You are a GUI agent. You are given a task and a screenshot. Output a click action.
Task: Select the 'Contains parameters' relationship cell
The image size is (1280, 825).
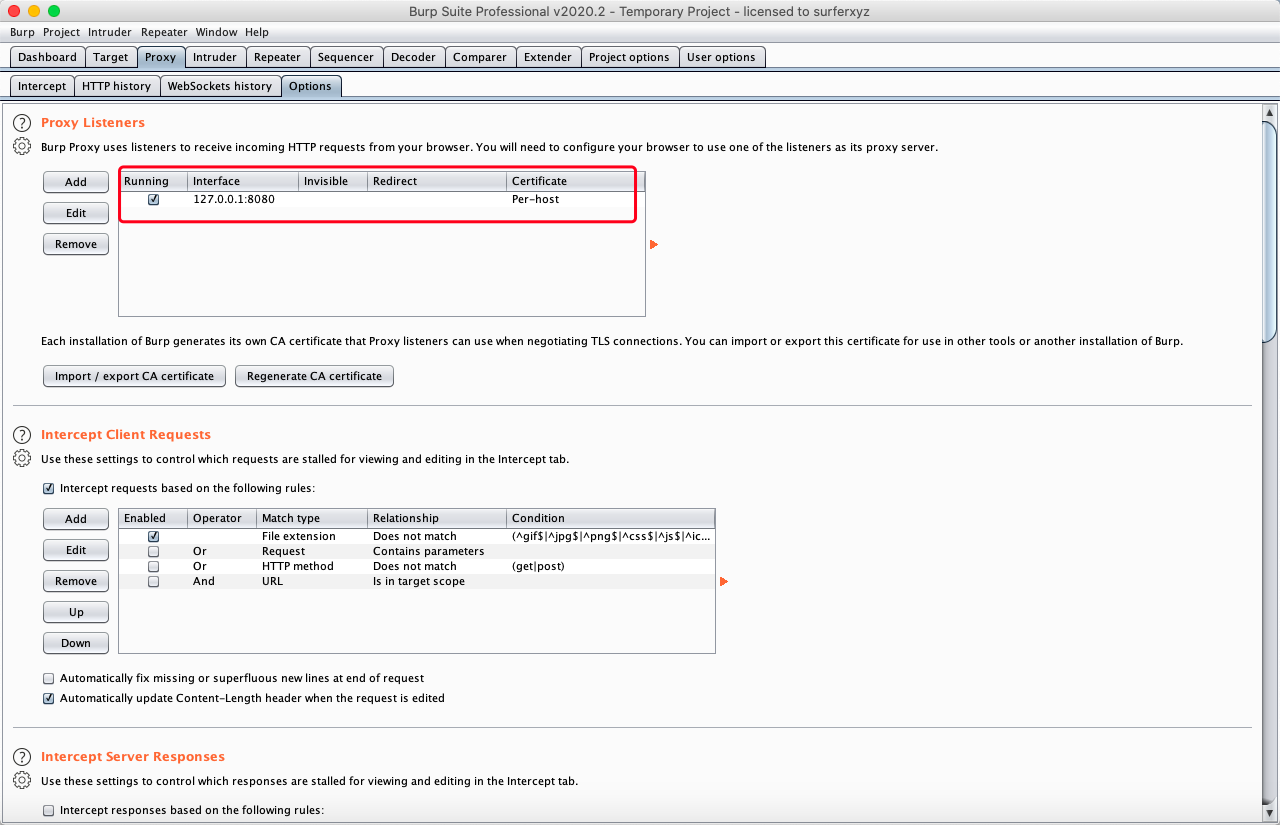(437, 551)
